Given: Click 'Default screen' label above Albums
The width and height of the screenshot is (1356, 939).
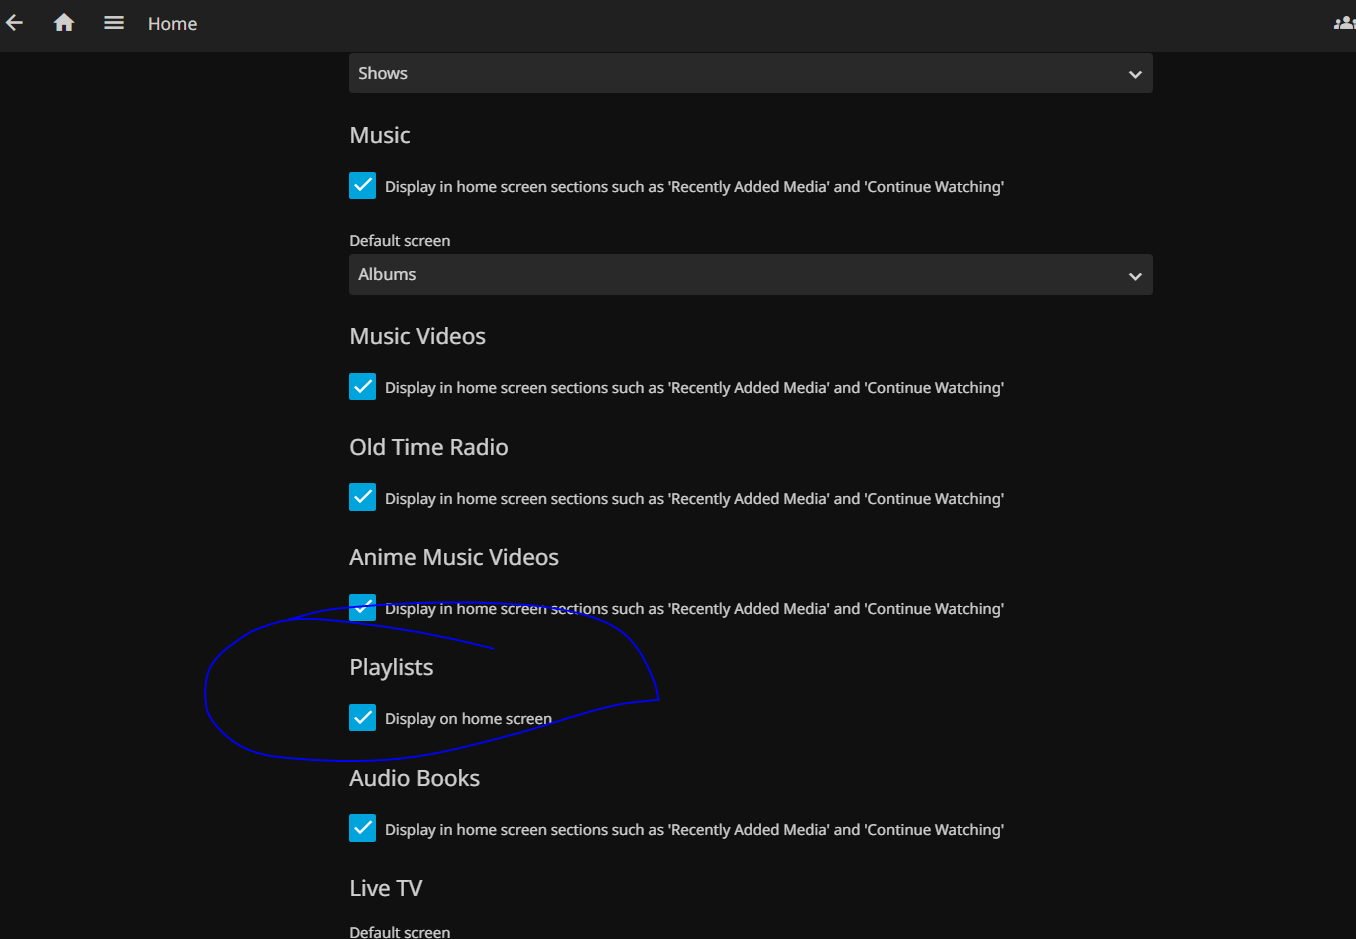Looking at the screenshot, I should point(399,241).
